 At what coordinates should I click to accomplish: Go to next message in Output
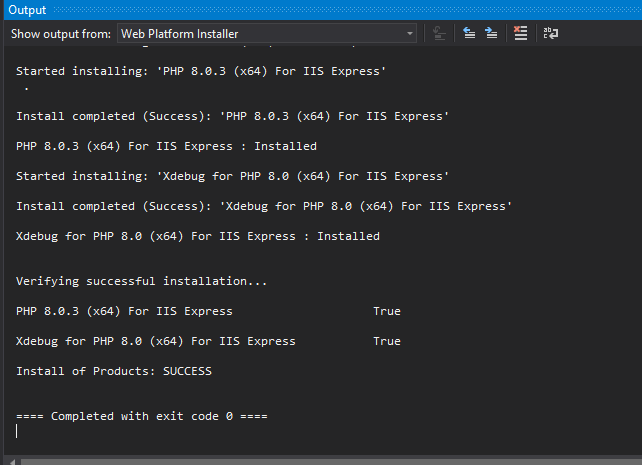(491, 33)
